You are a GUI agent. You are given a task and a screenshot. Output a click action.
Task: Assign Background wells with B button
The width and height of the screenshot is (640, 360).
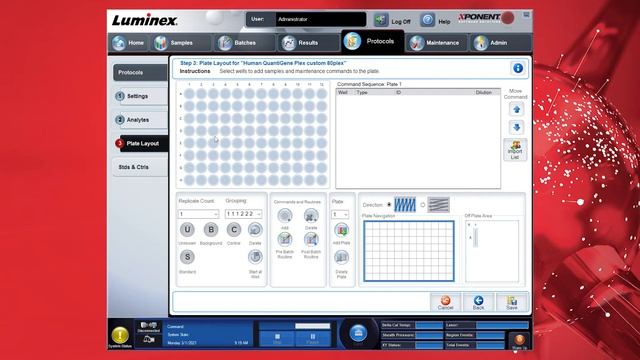pyautogui.click(x=211, y=229)
